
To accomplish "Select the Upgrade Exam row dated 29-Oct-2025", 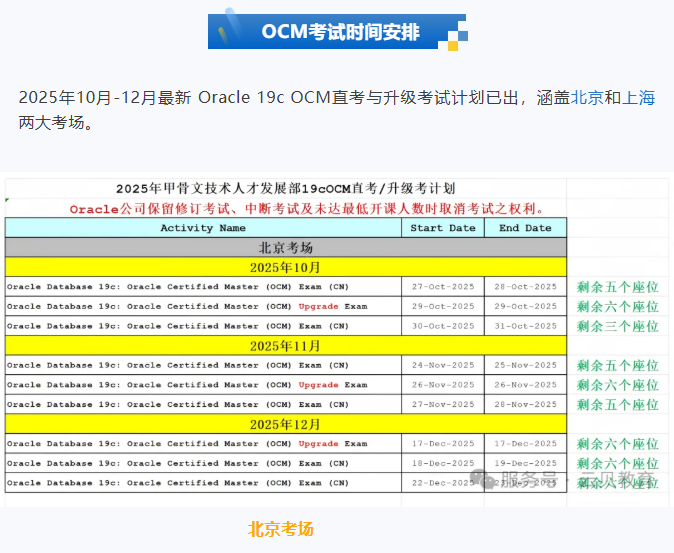I will pos(203,306).
